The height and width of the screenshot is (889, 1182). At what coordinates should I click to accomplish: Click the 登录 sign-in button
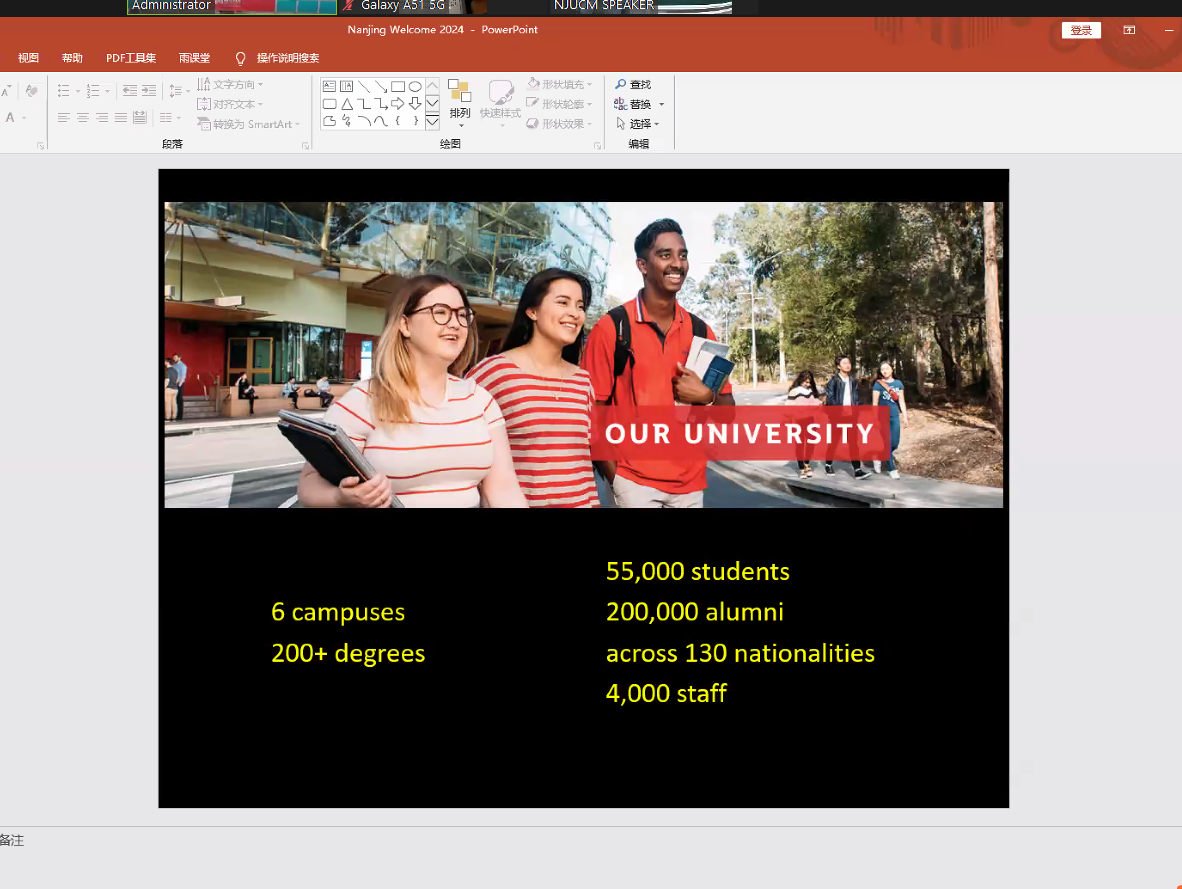[x=1081, y=30]
